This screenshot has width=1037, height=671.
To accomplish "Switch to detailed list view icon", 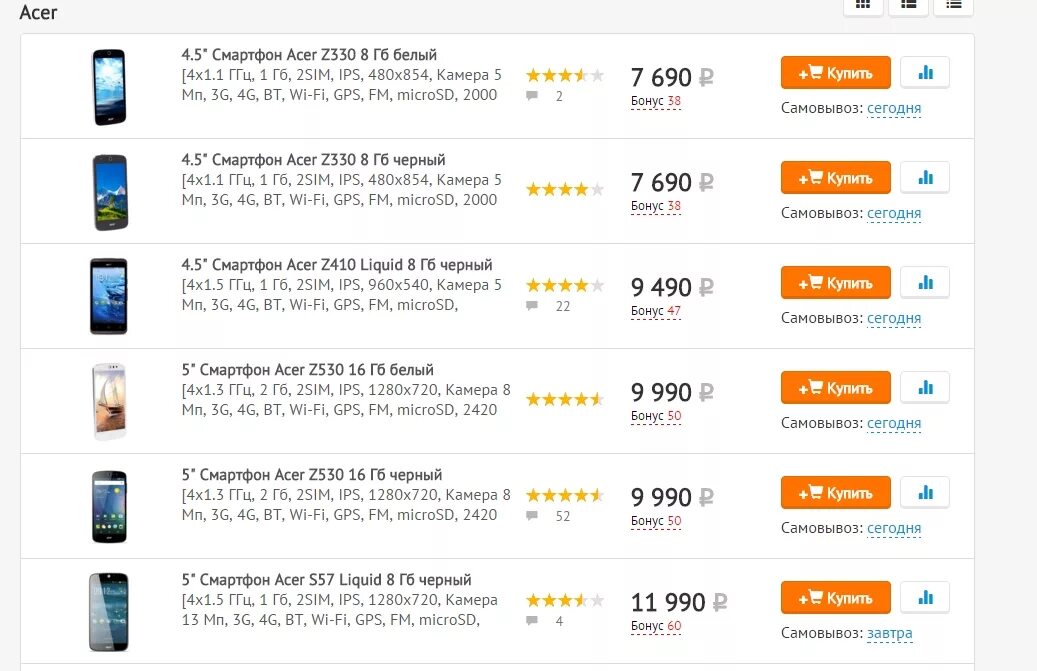I will (908, 6).
